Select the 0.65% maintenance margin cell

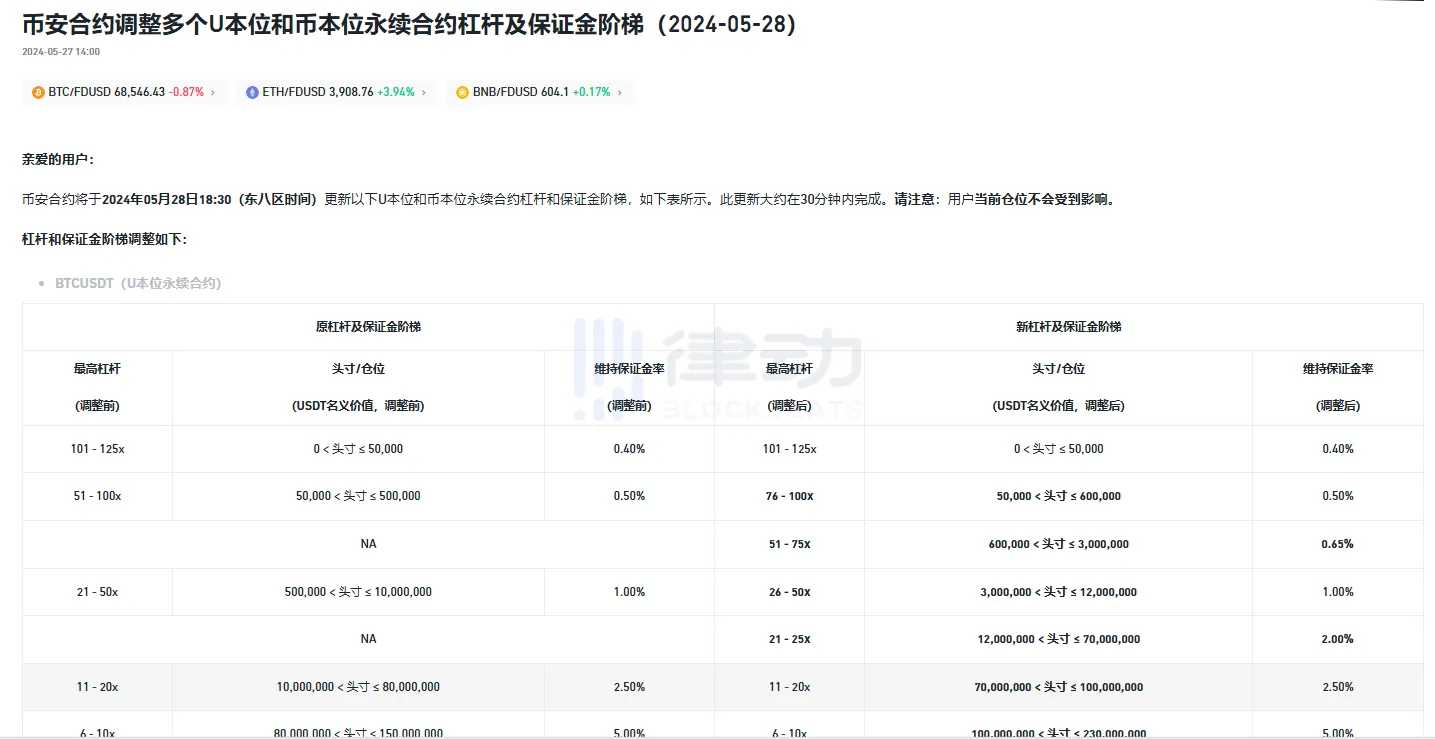pos(1337,544)
